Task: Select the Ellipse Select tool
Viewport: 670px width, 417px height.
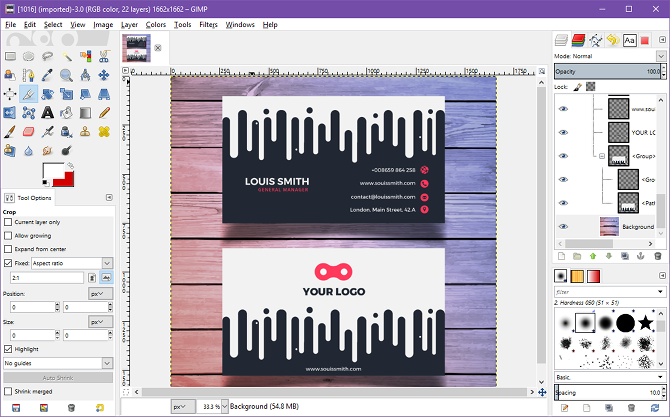Action: (x=29, y=56)
